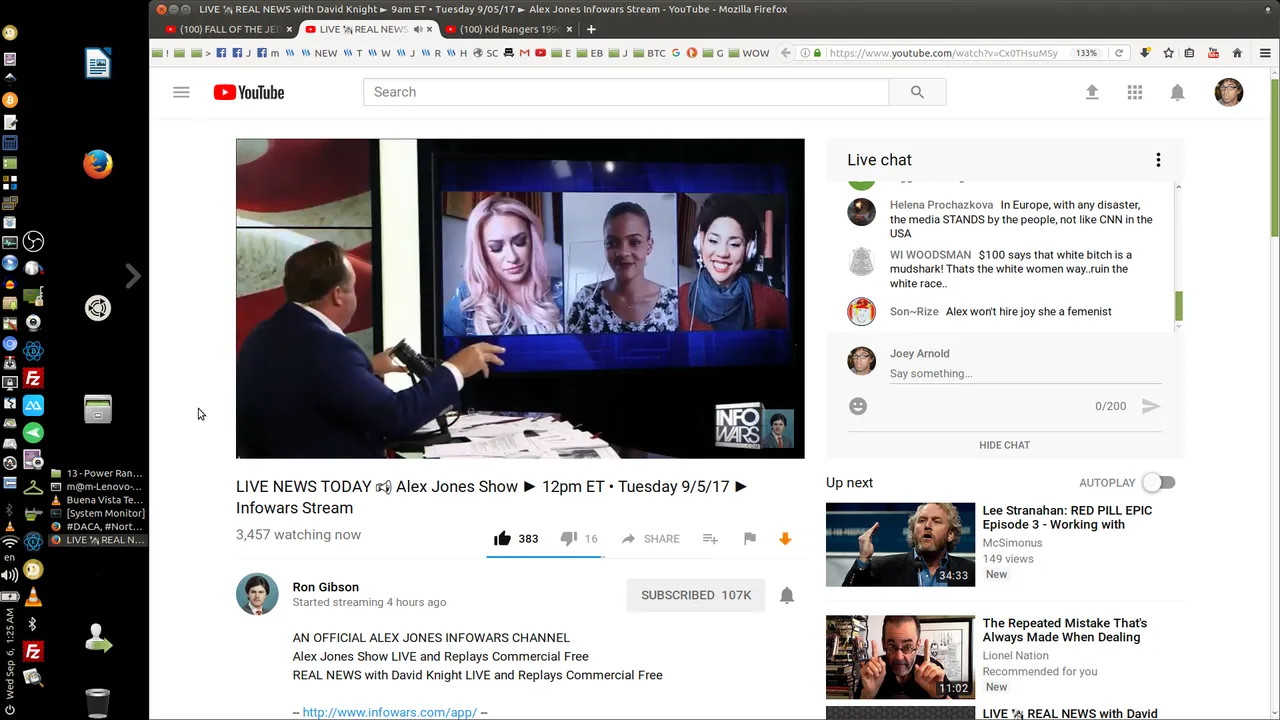Open a new Firefox tab with plus
The width and height of the screenshot is (1280, 720).
click(x=591, y=29)
